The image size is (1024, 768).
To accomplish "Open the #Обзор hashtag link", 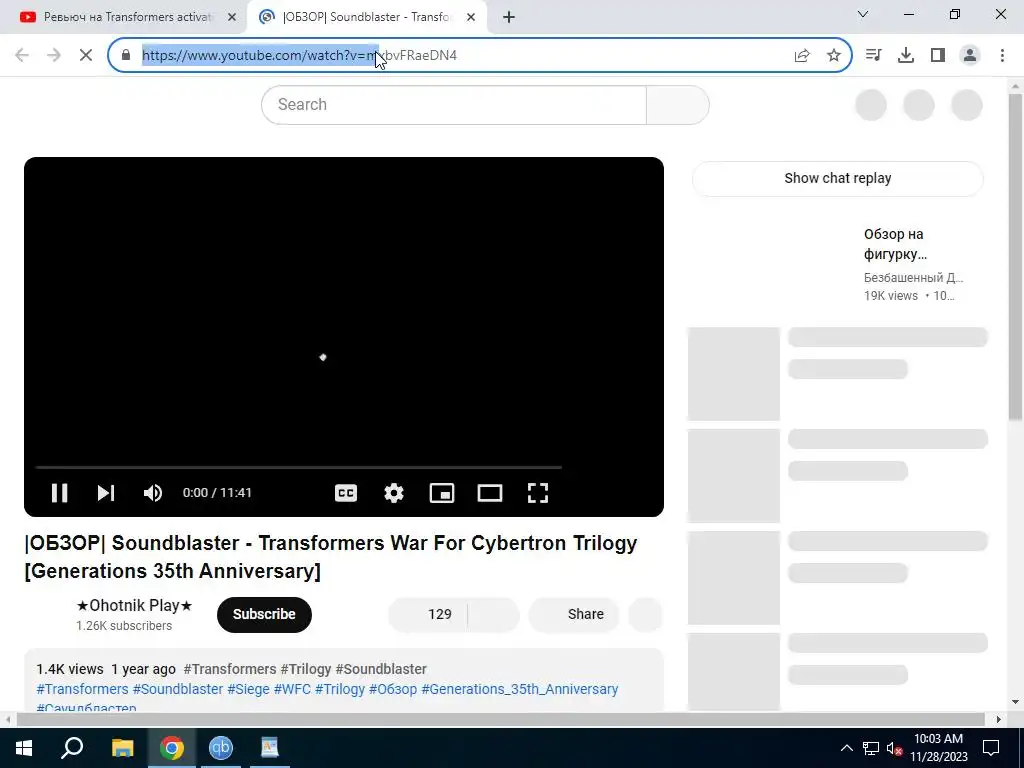I will [x=392, y=689].
